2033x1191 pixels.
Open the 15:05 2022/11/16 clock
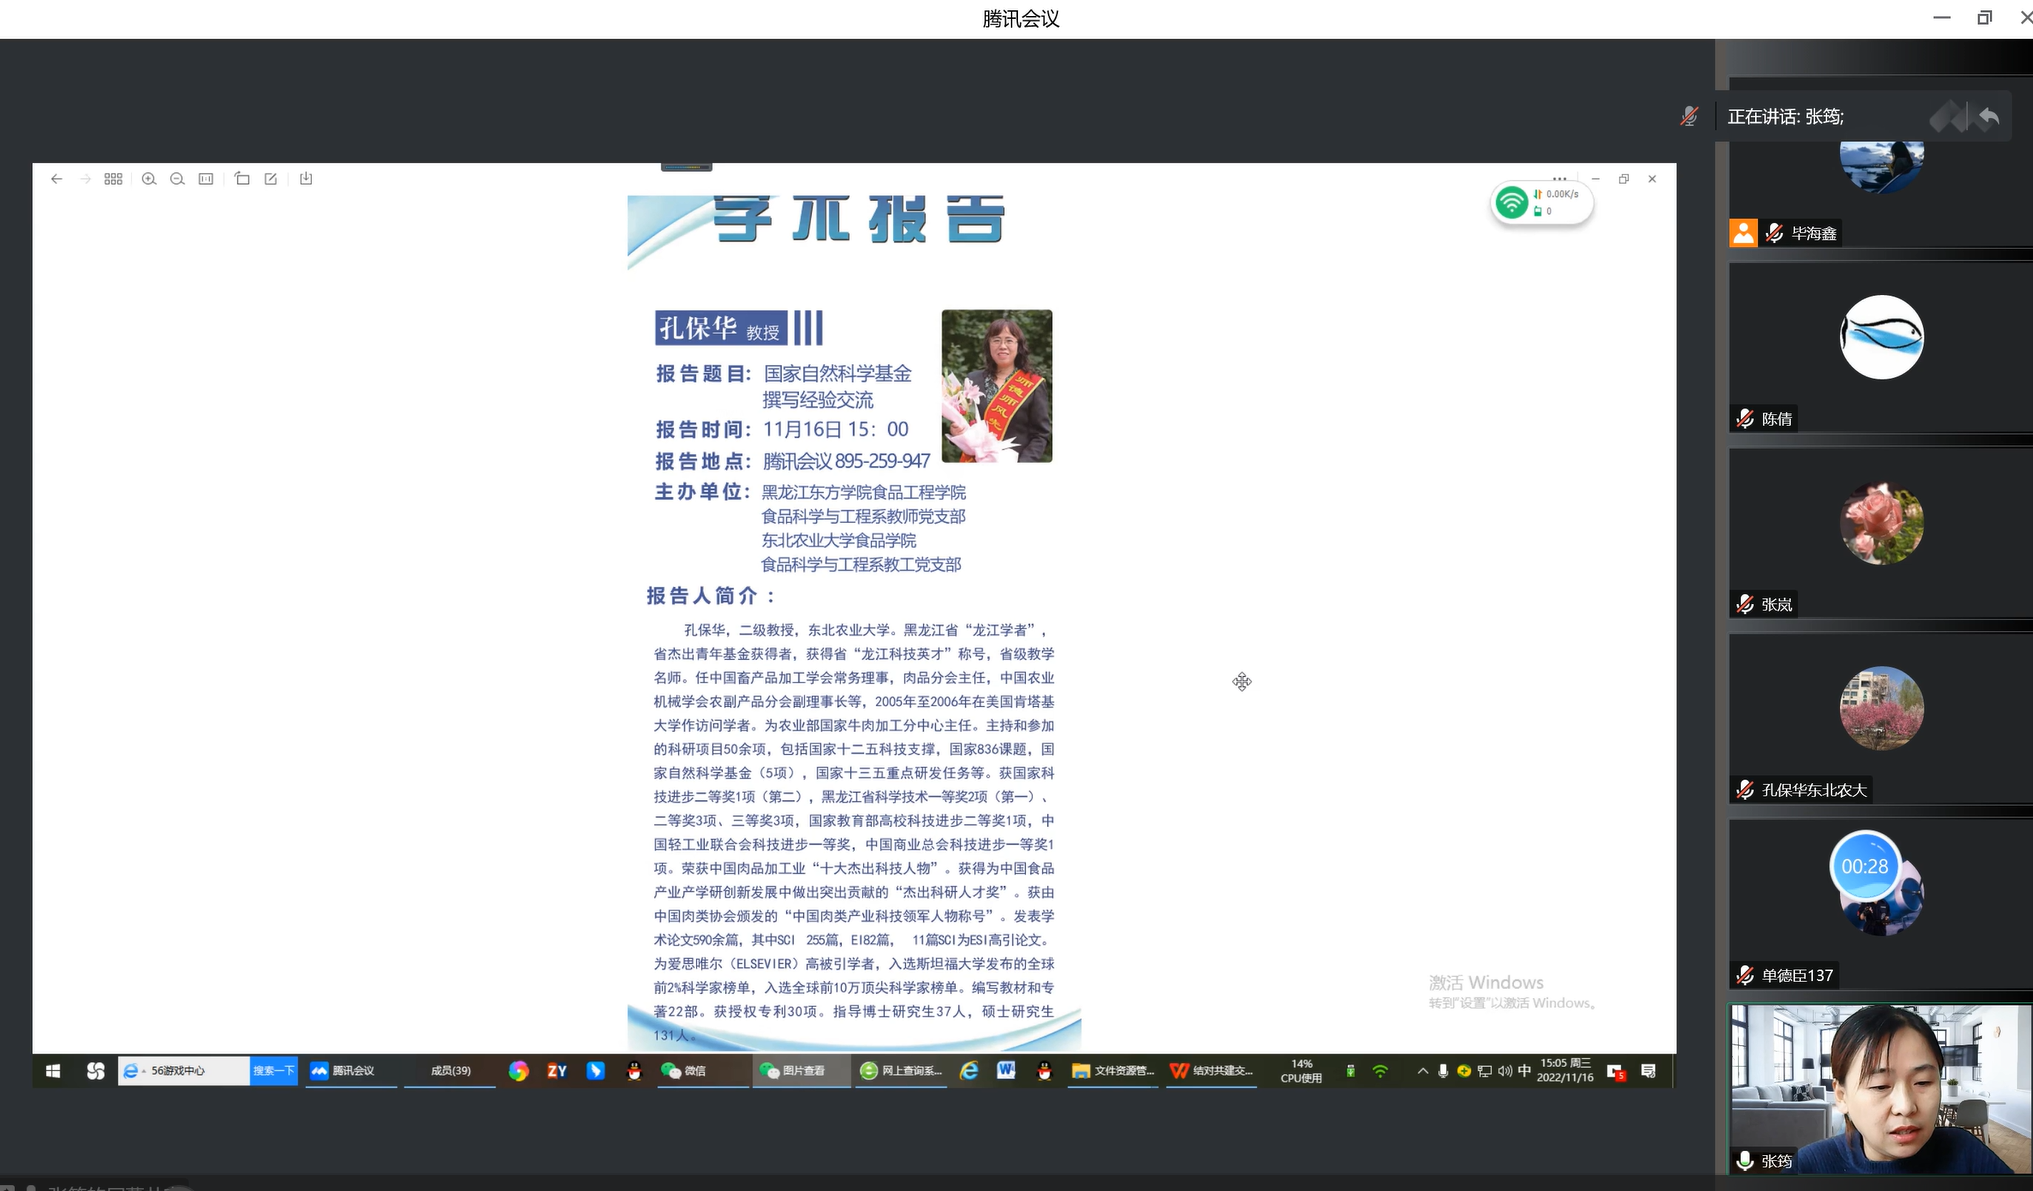[x=1566, y=1071]
